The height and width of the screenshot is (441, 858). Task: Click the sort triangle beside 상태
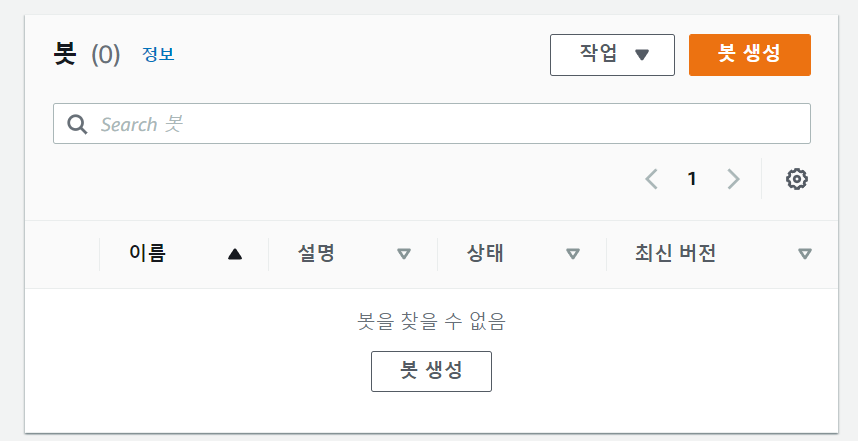[572, 254]
